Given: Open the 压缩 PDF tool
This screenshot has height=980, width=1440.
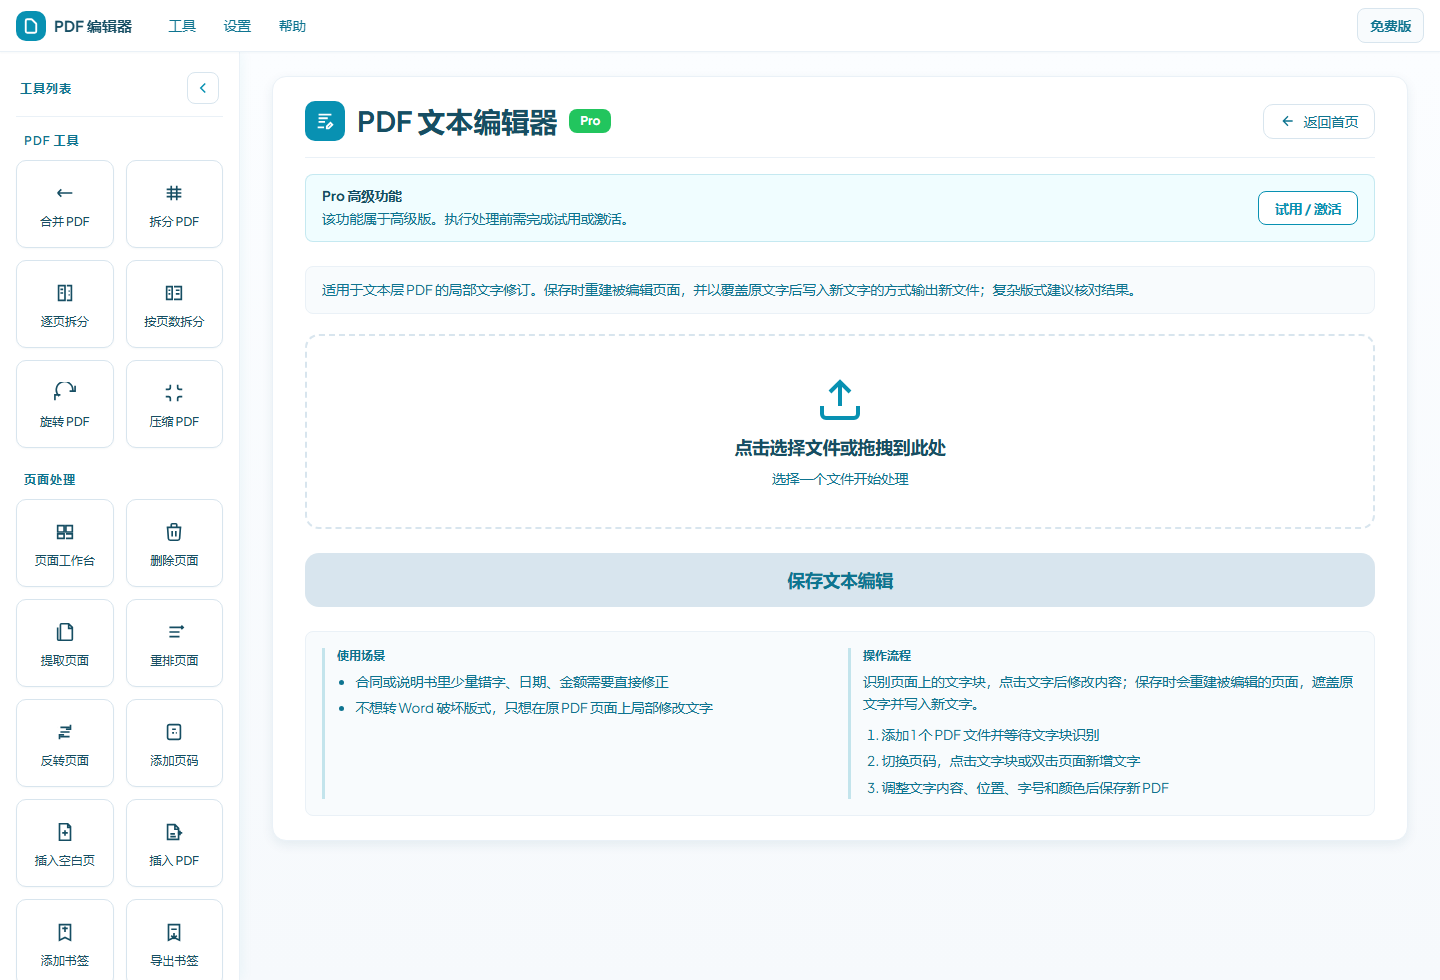Looking at the screenshot, I should 174,404.
